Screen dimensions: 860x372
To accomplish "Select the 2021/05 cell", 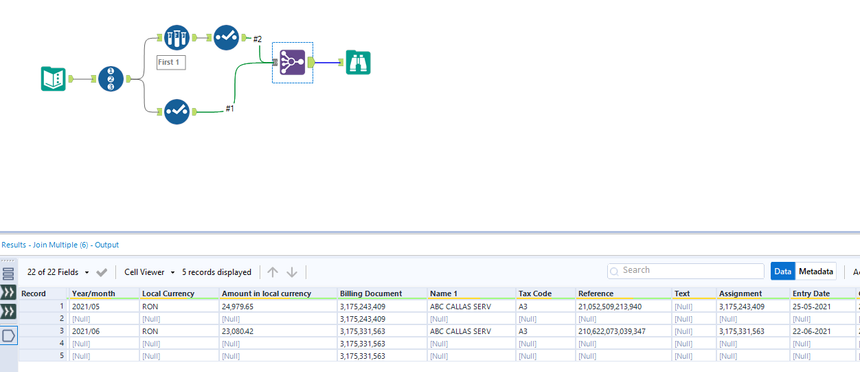I will coord(103,306).
